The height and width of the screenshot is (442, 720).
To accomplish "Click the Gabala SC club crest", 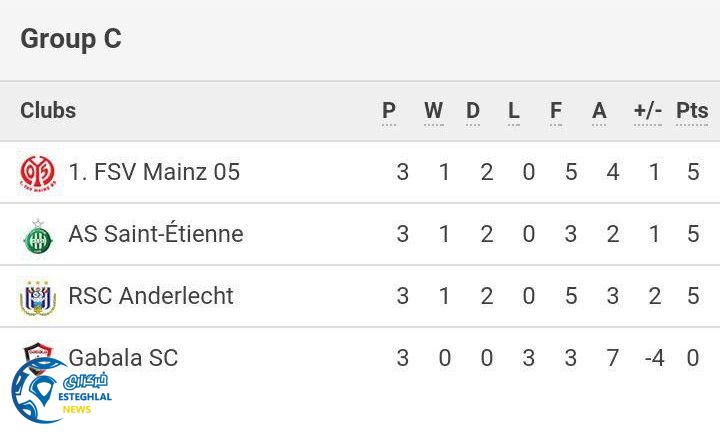I will [x=38, y=351].
